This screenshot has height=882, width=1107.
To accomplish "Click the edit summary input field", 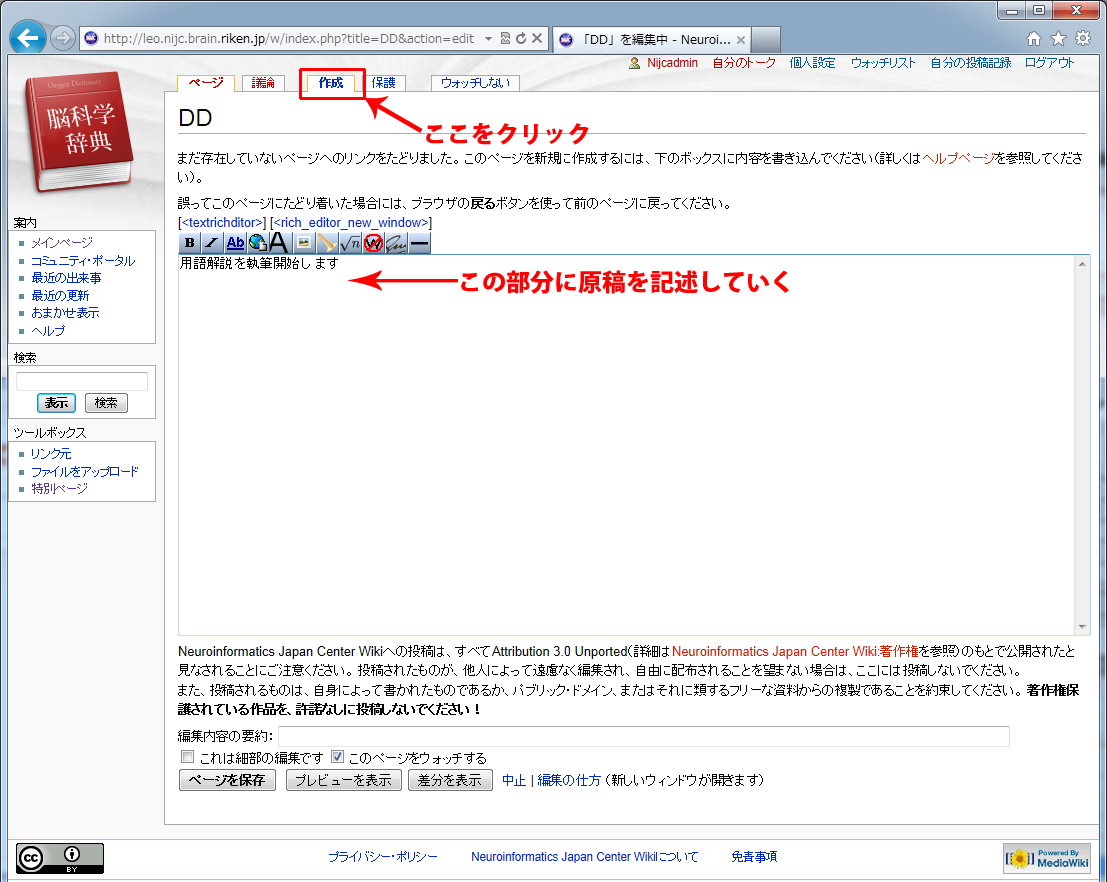I will (642, 737).
